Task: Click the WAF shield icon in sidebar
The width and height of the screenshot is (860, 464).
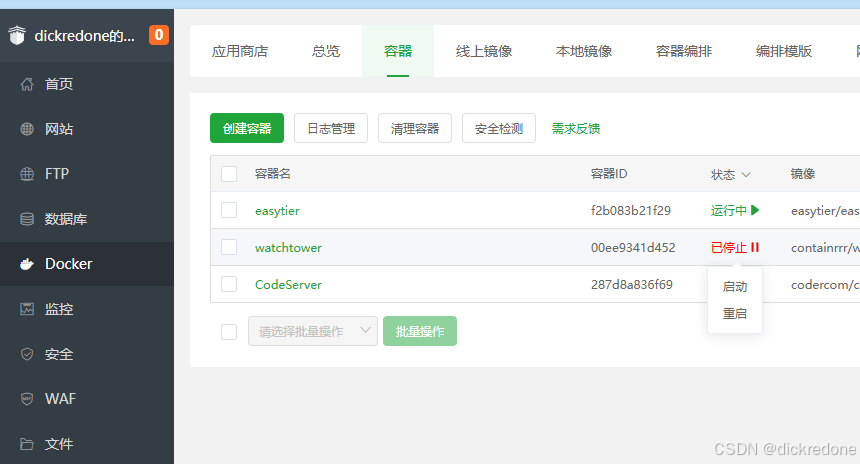Action: [x=27, y=399]
